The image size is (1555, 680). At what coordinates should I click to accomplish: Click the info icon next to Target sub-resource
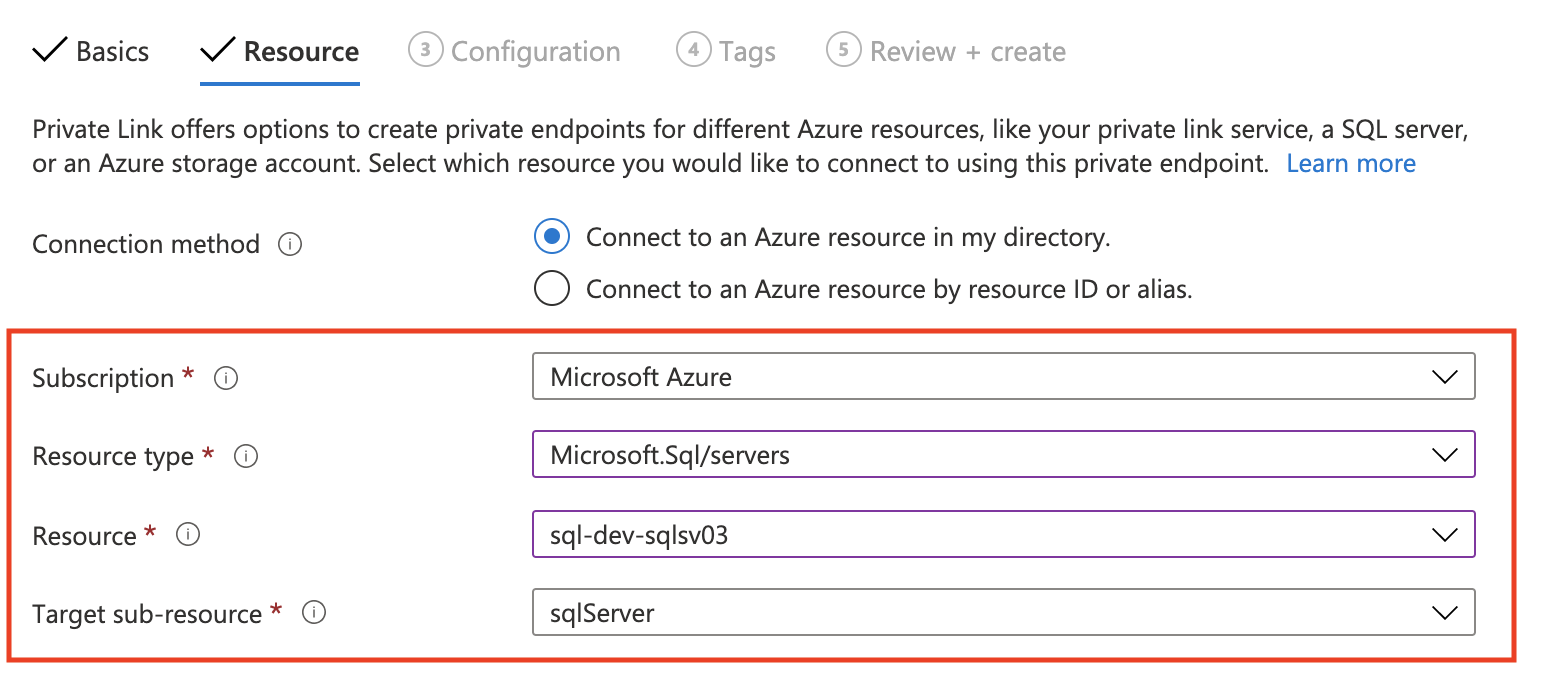pos(313,613)
